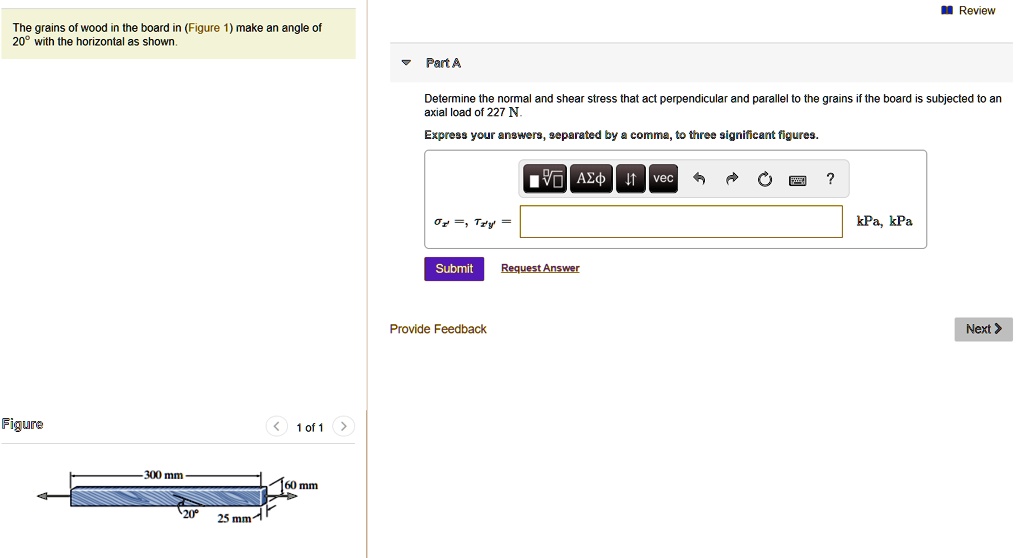Open the Review book icon
1024x558 pixels.
point(946,11)
